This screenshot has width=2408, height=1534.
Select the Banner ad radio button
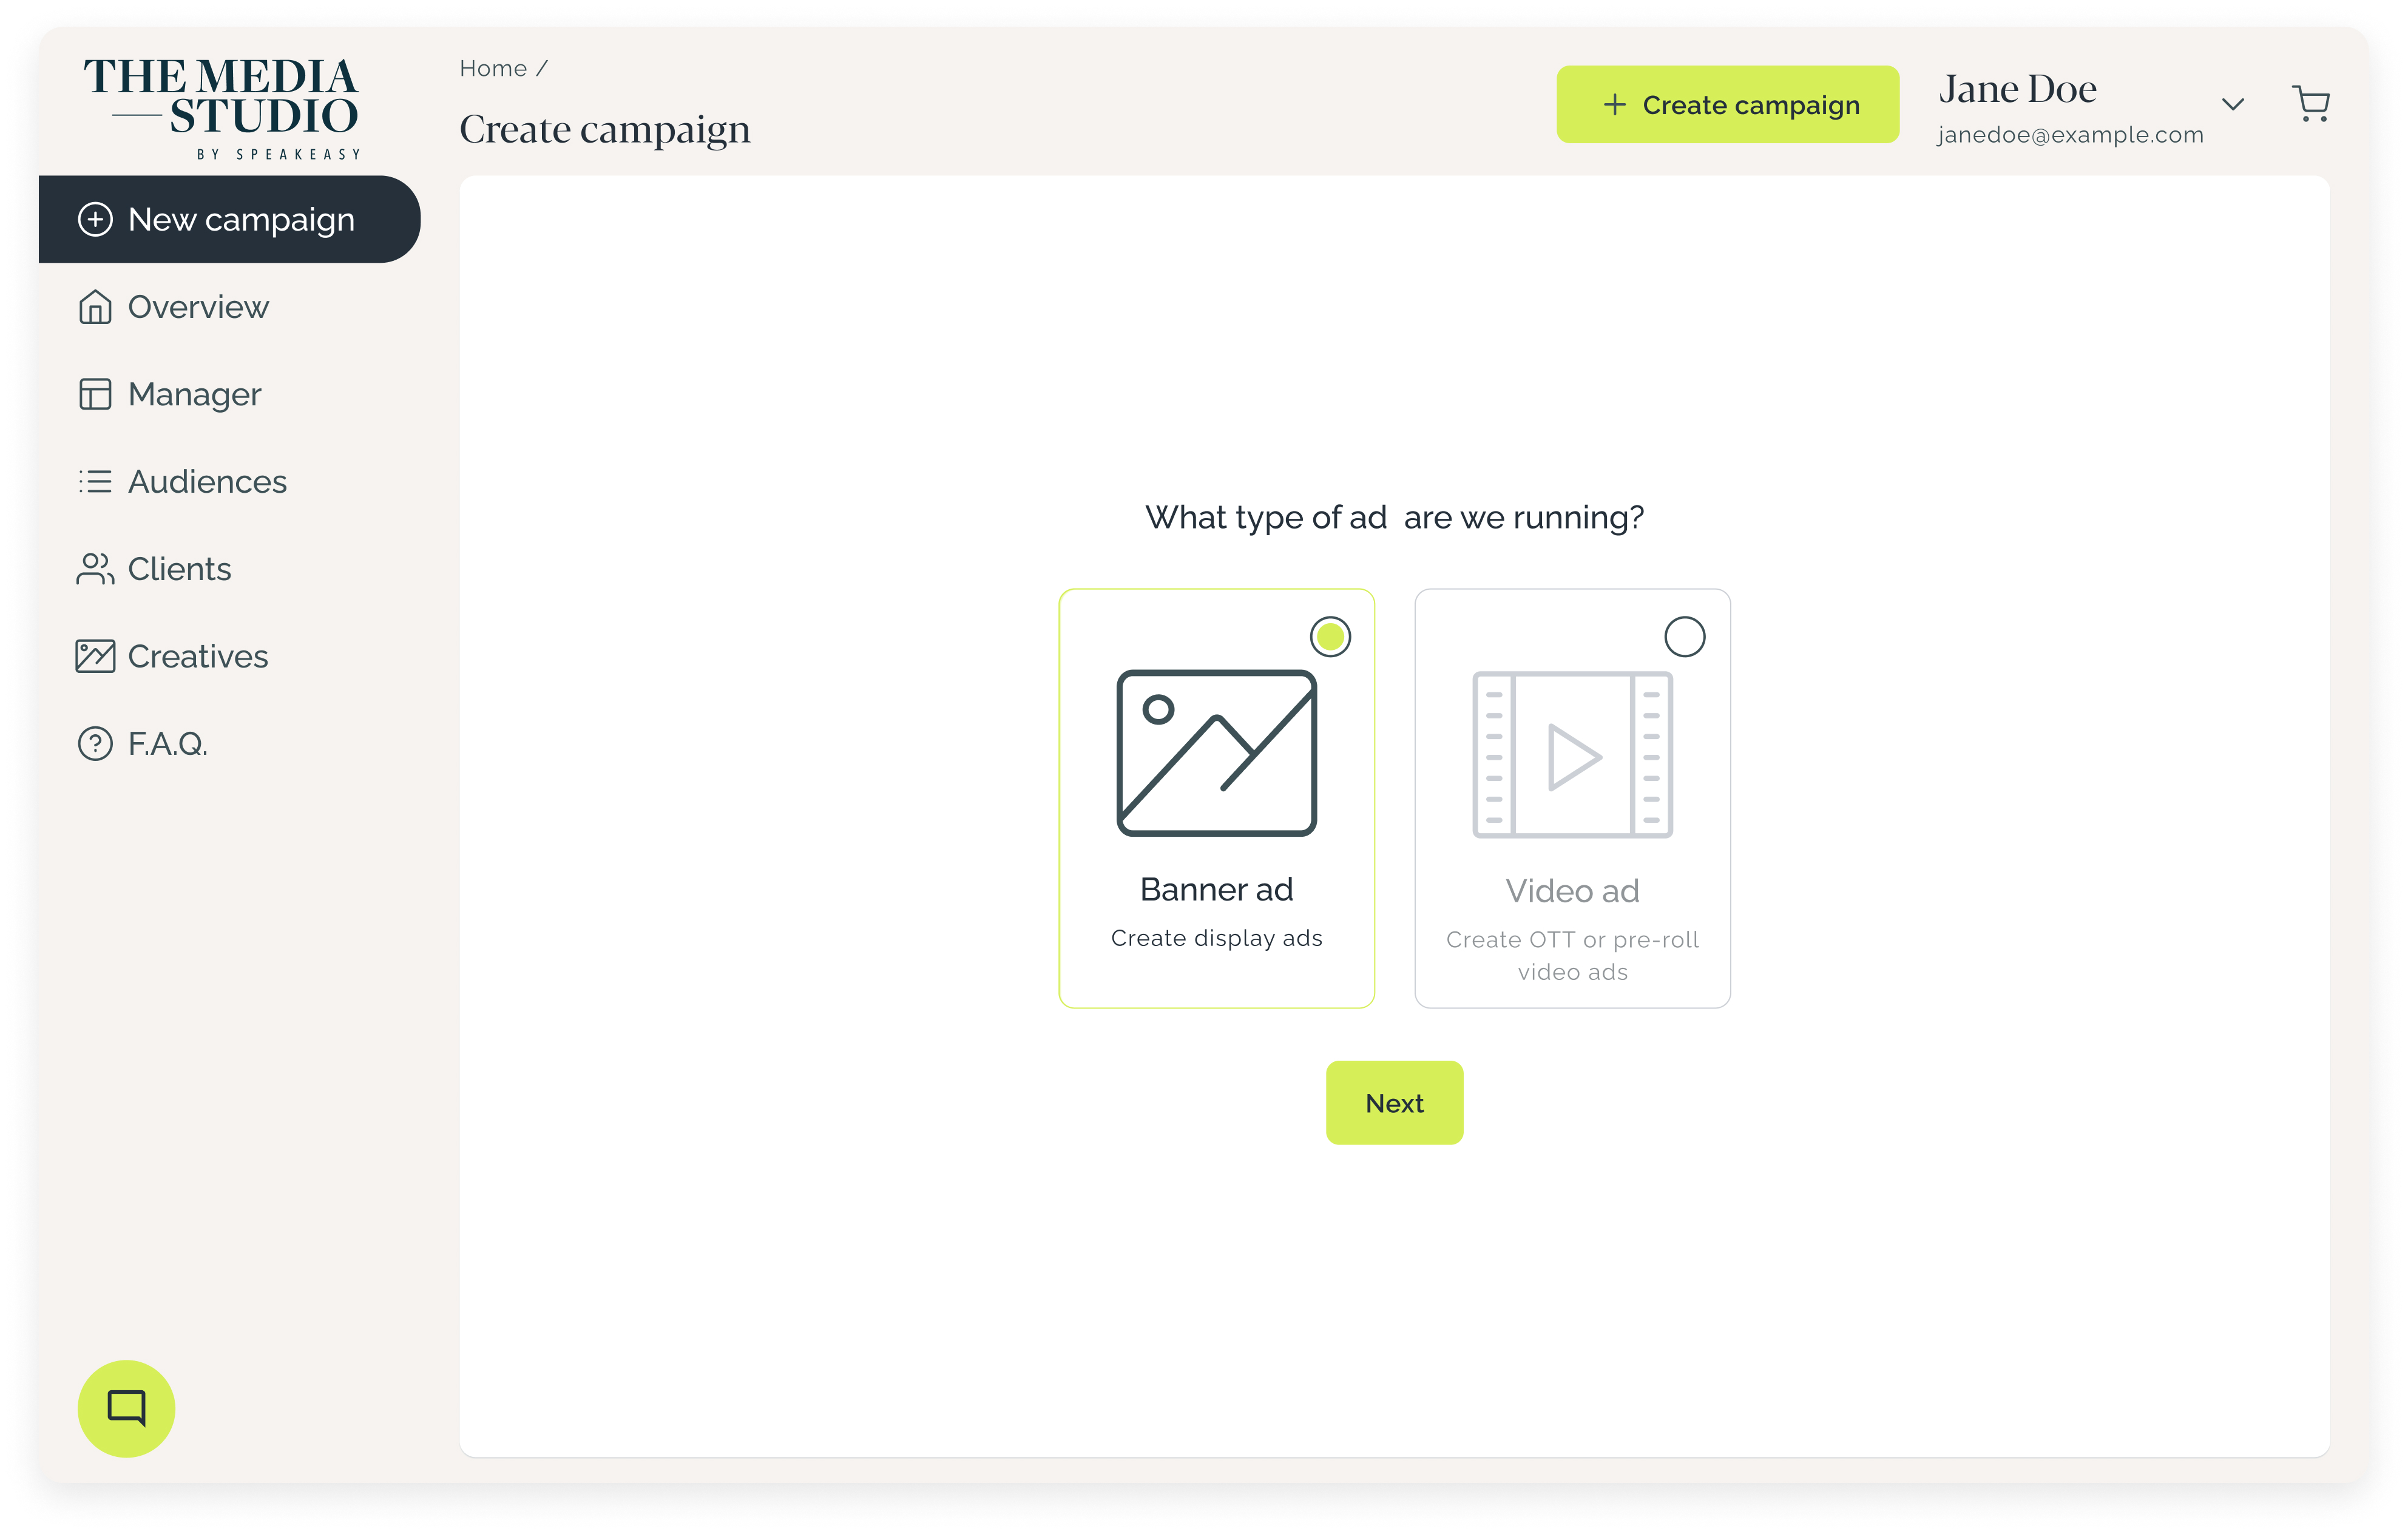click(x=1330, y=637)
